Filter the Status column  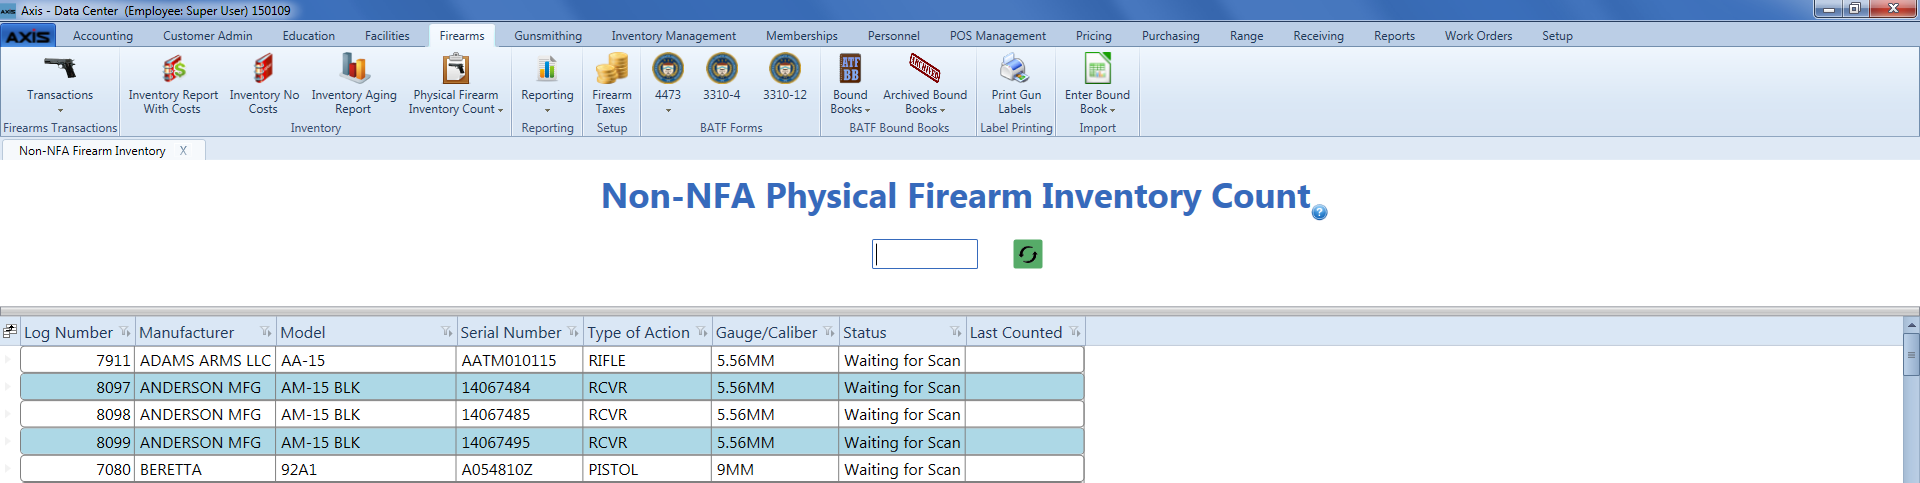pos(956,332)
